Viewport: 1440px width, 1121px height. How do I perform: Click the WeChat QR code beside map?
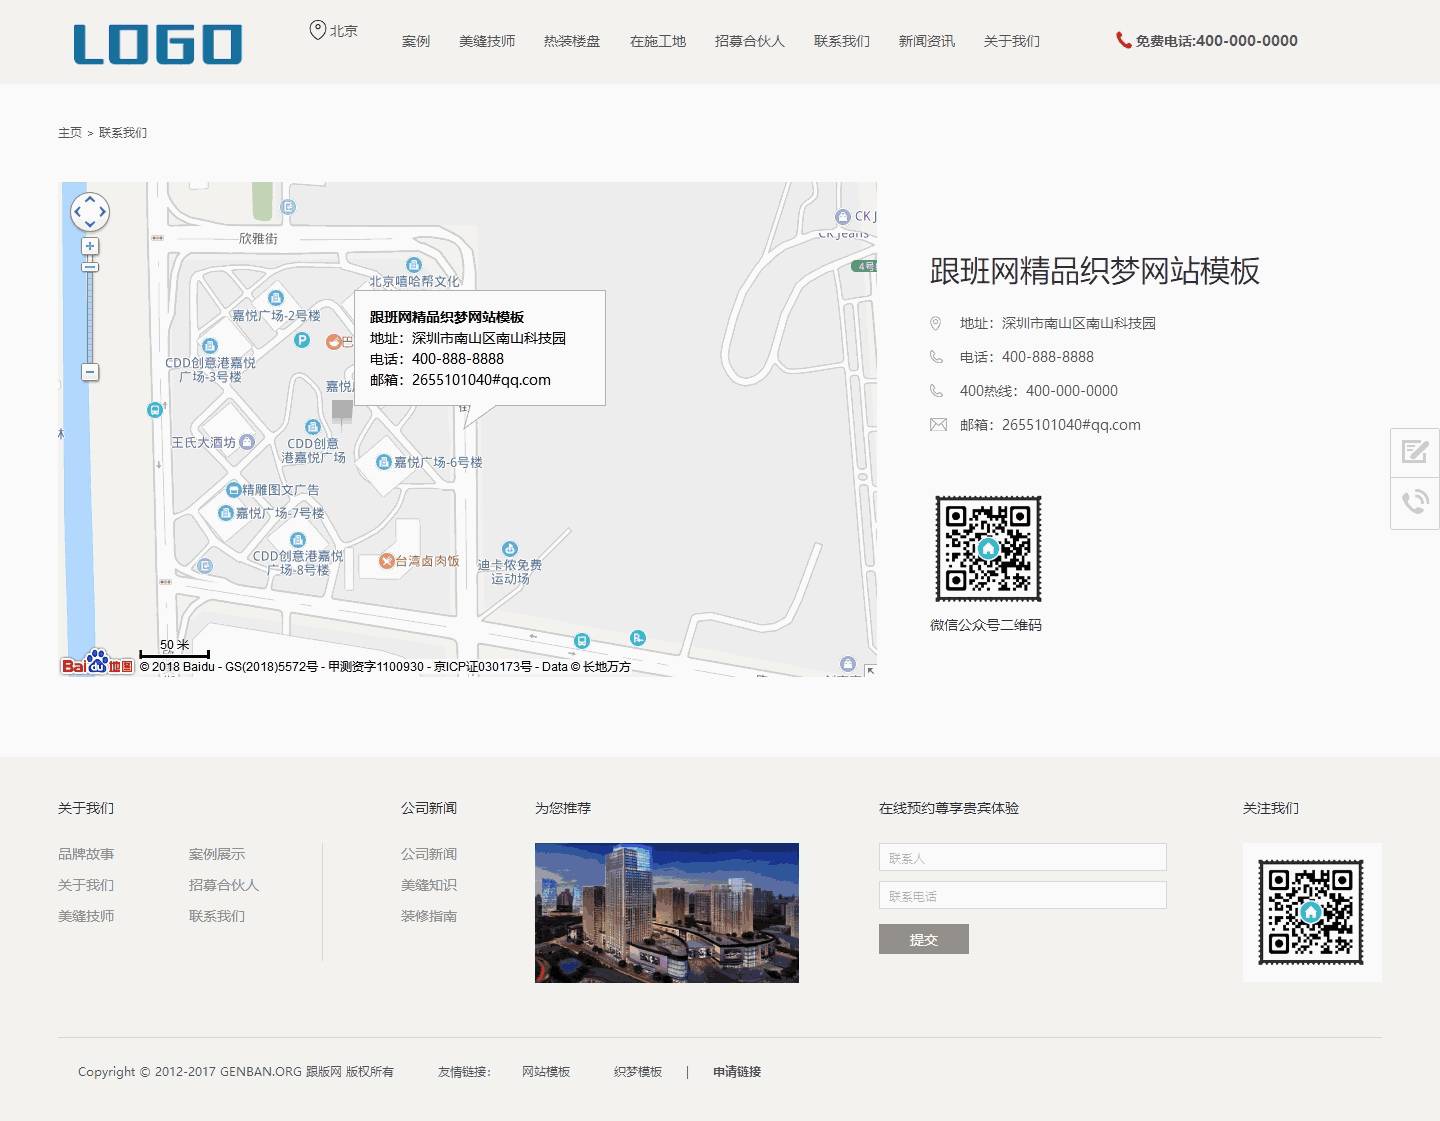pyautogui.click(x=988, y=549)
